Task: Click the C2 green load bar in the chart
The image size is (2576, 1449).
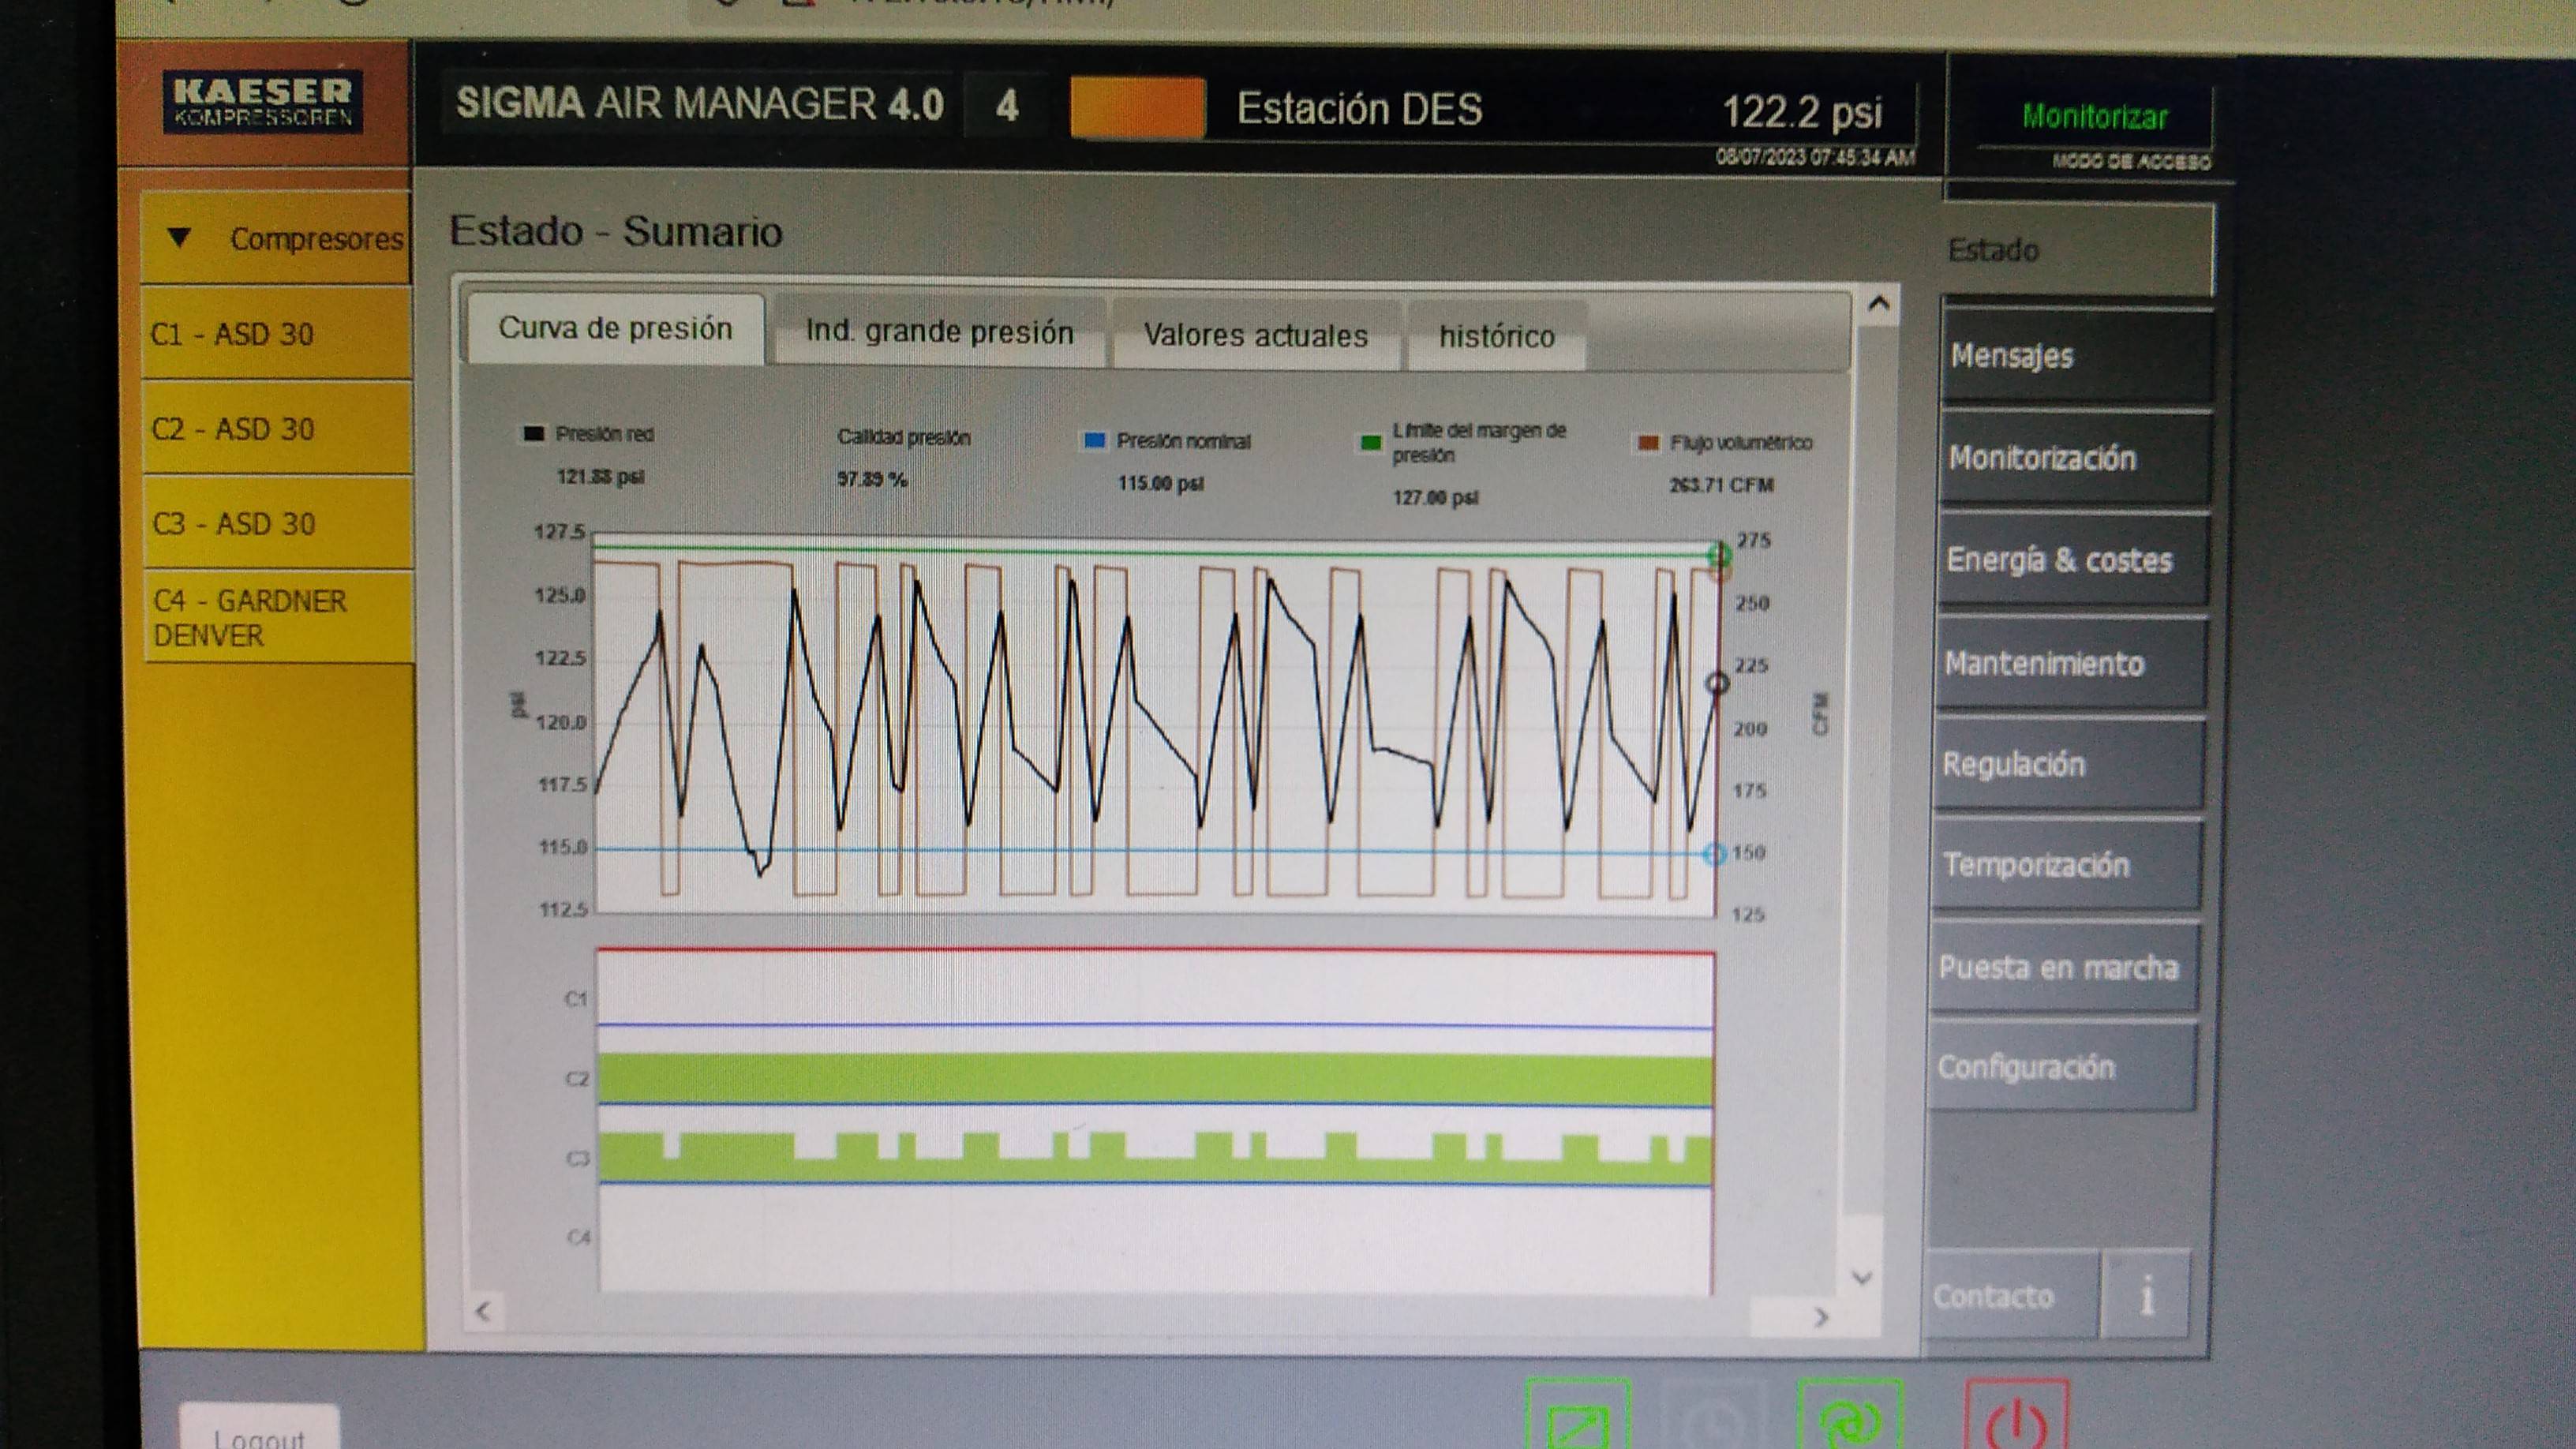Action: point(1155,1080)
